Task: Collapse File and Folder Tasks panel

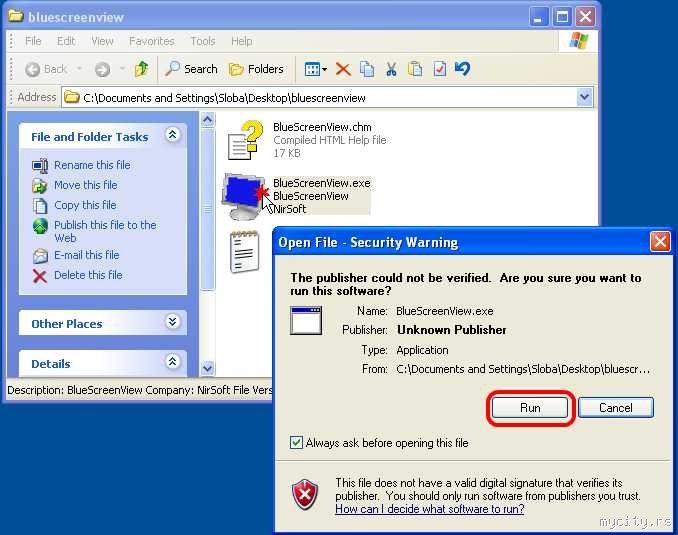Action: click(172, 135)
